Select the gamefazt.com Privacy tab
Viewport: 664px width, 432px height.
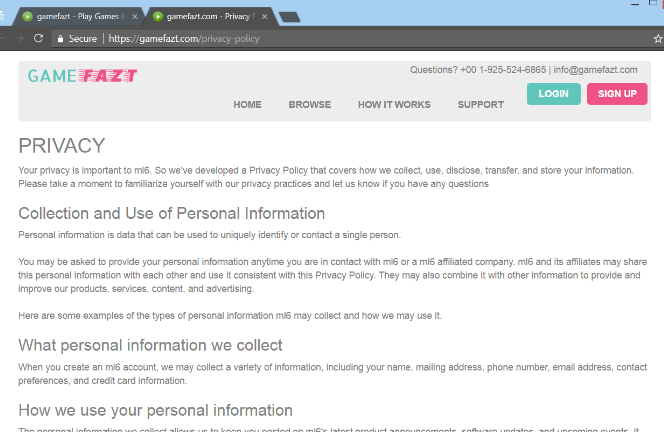click(x=210, y=17)
